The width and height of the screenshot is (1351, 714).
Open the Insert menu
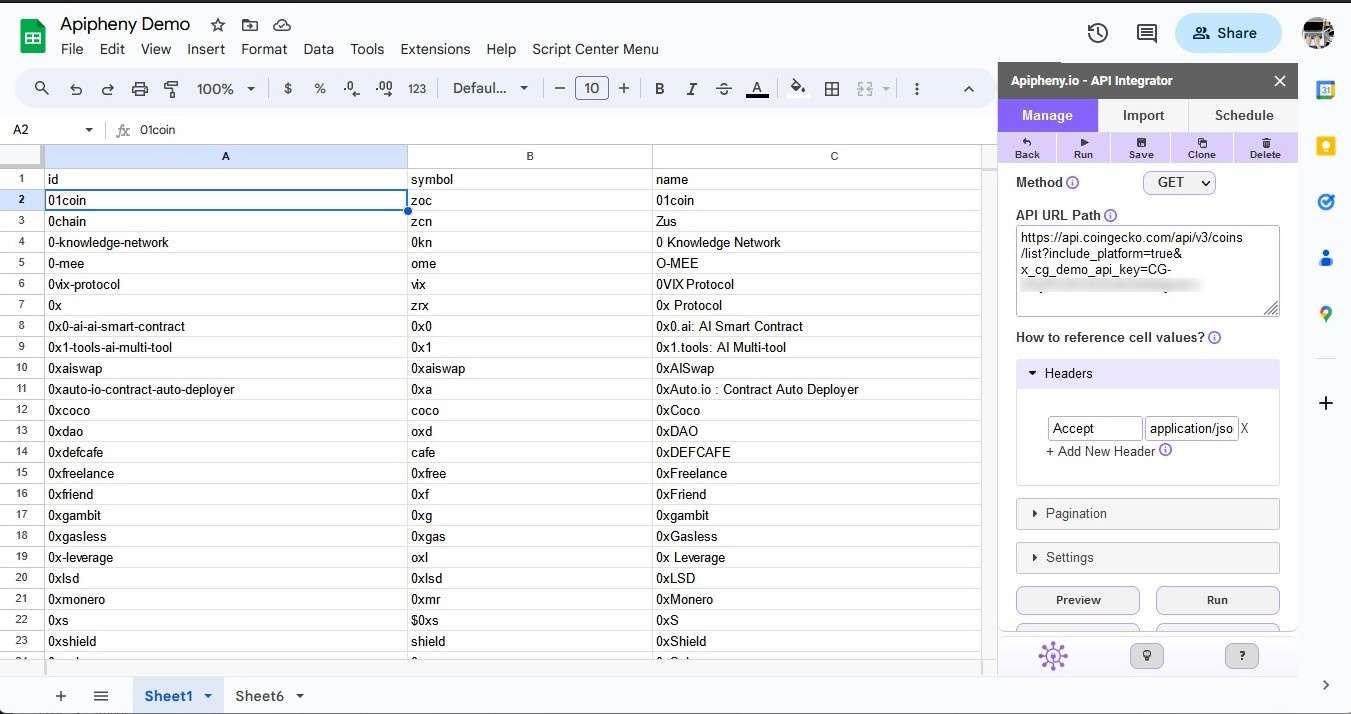pyautogui.click(x=206, y=49)
